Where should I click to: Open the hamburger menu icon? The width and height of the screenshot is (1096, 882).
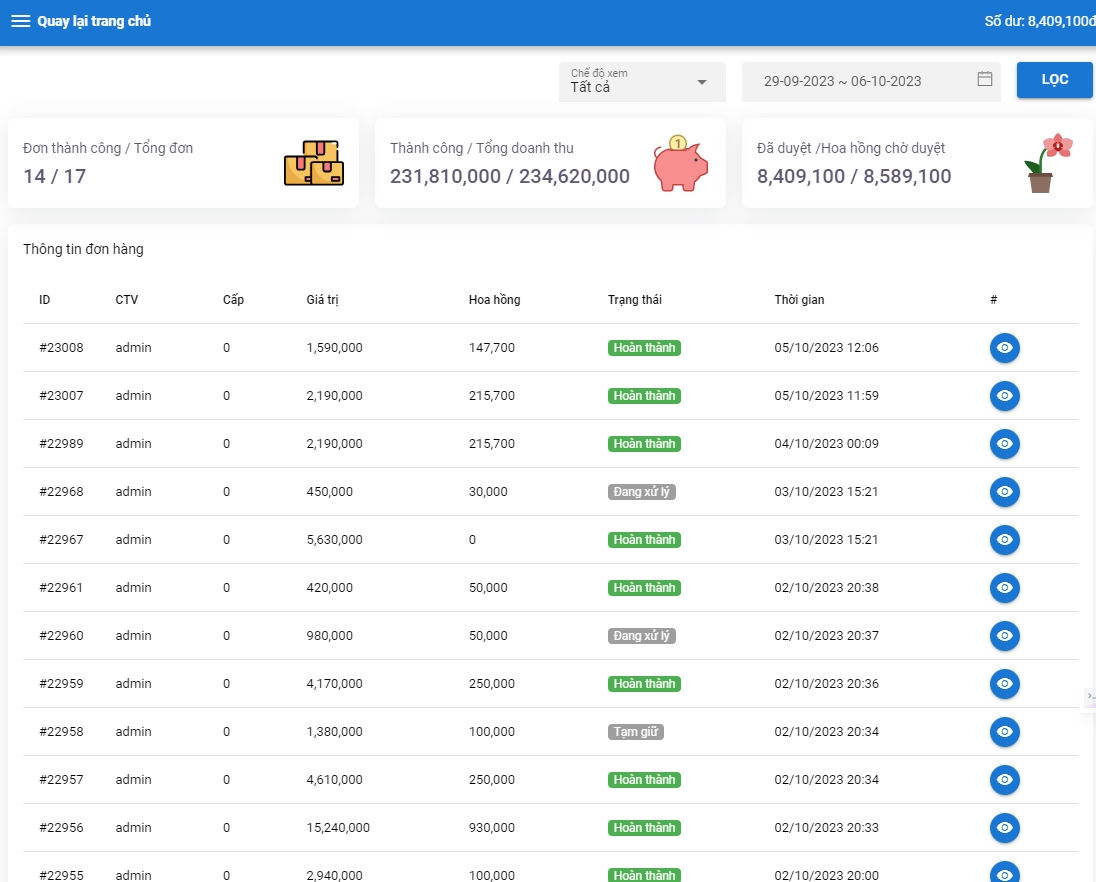20,21
